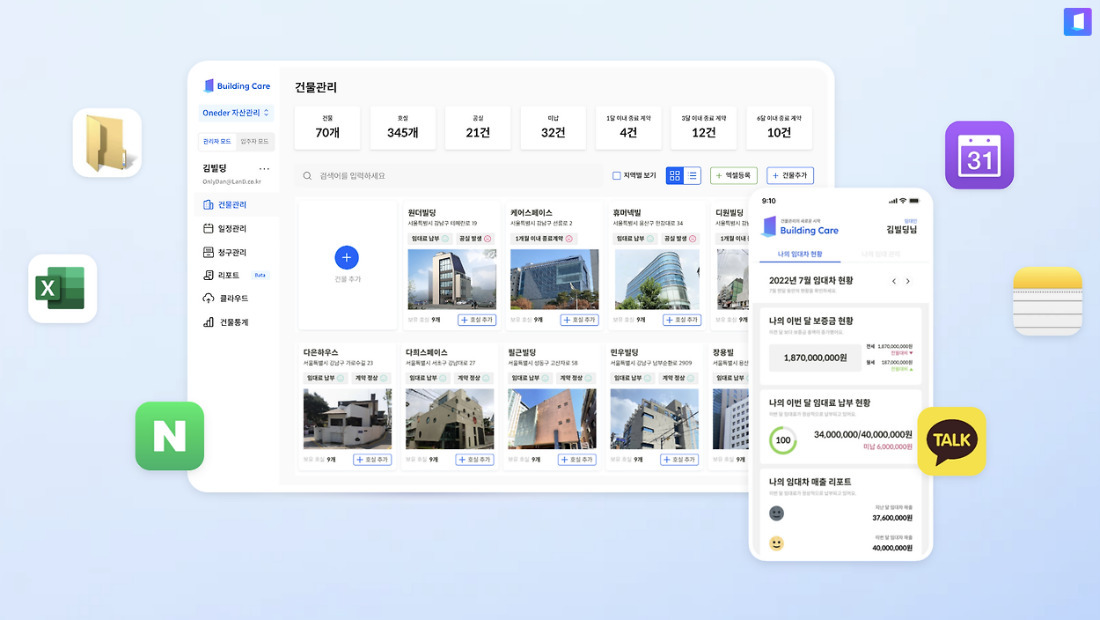Click the phone Building Care logo
Image resolution: width=1100 pixels, height=620 pixels.
tap(800, 226)
